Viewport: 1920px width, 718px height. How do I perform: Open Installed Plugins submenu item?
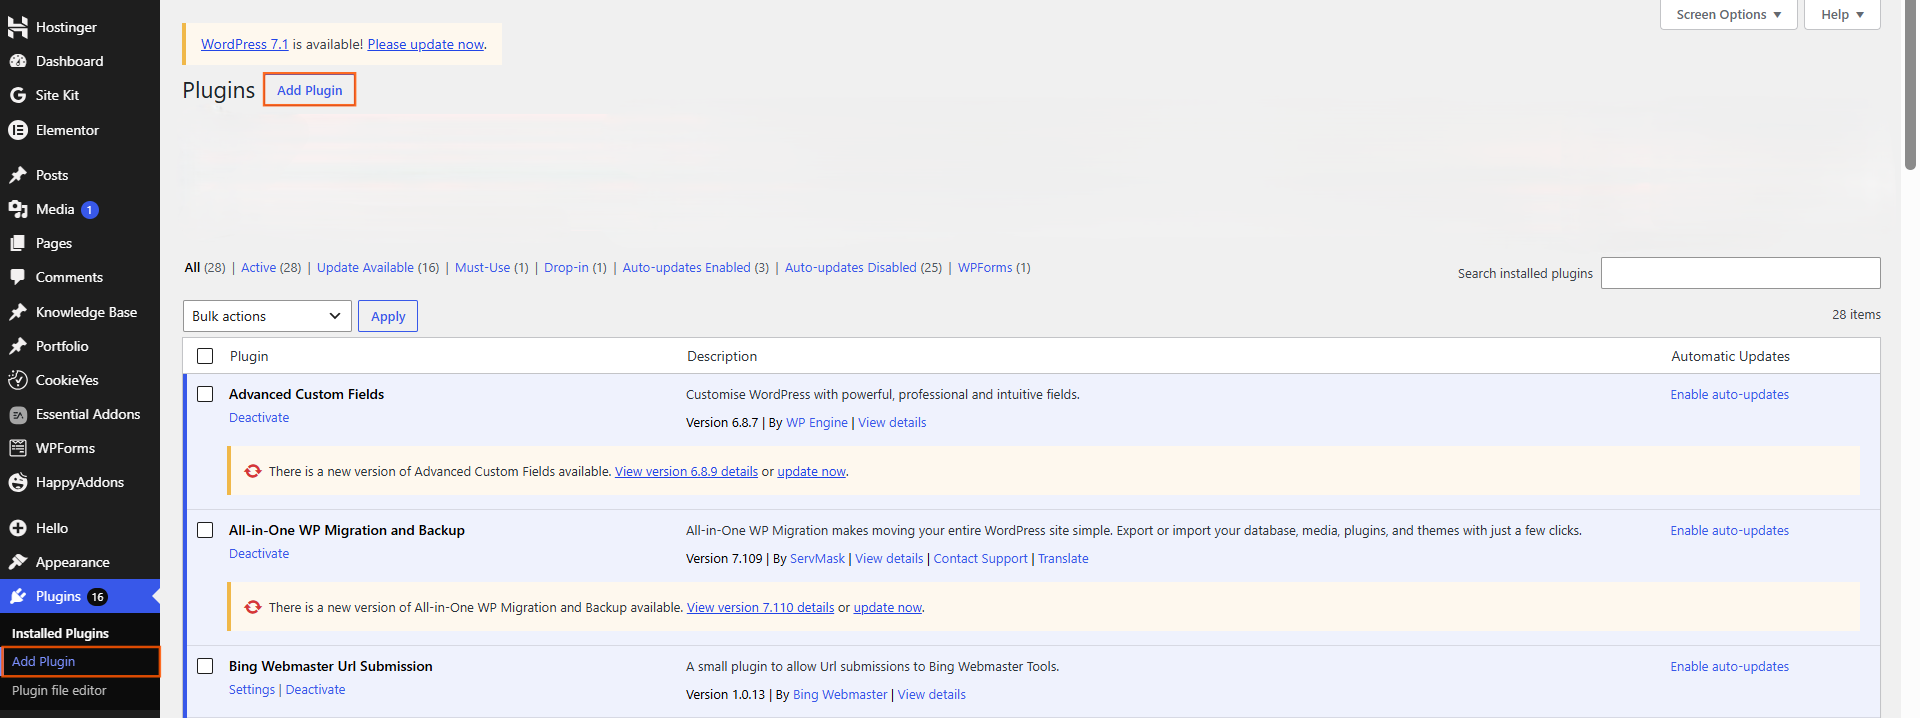click(60, 633)
